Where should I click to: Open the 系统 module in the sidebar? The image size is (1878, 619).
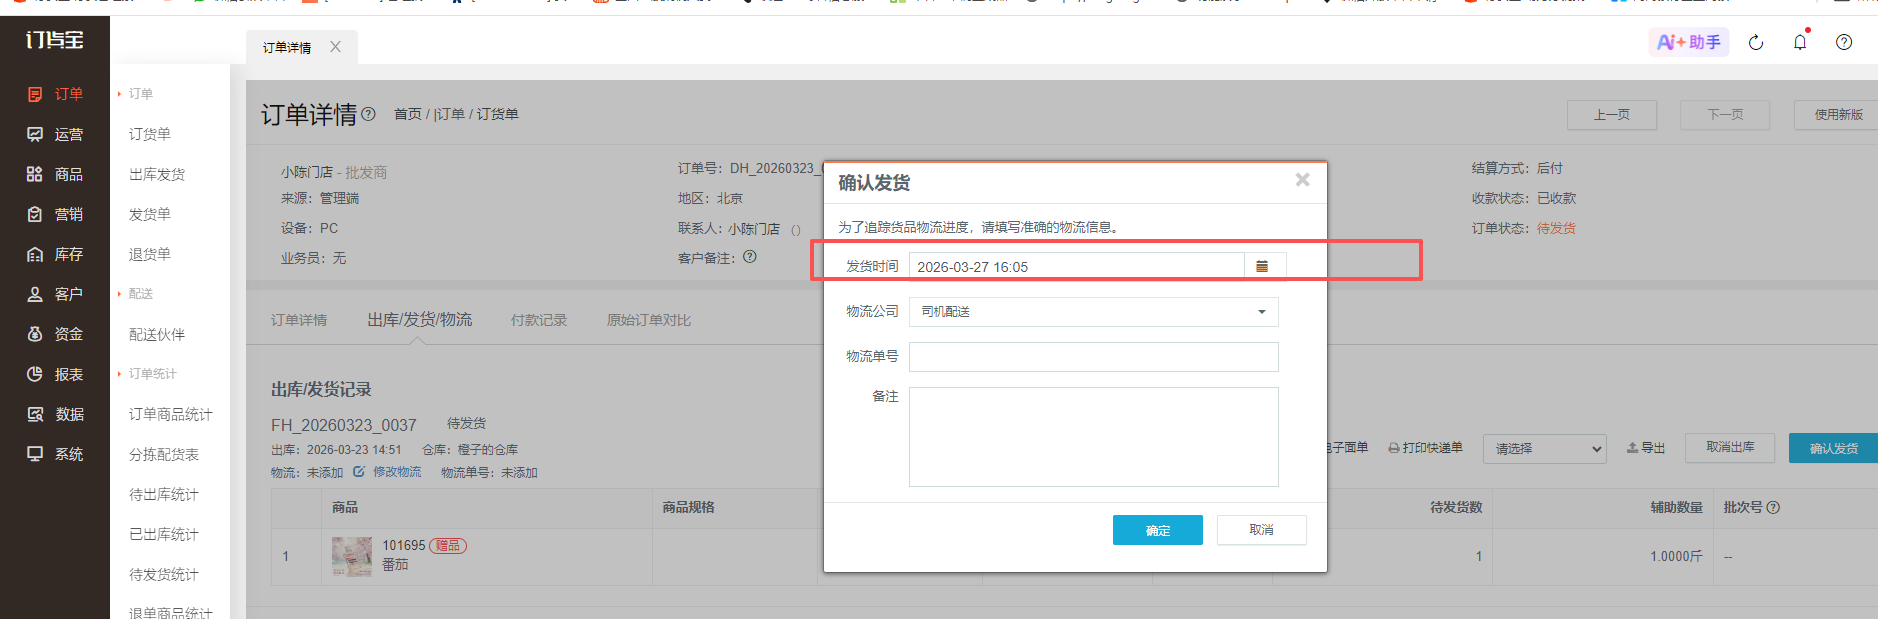(55, 454)
